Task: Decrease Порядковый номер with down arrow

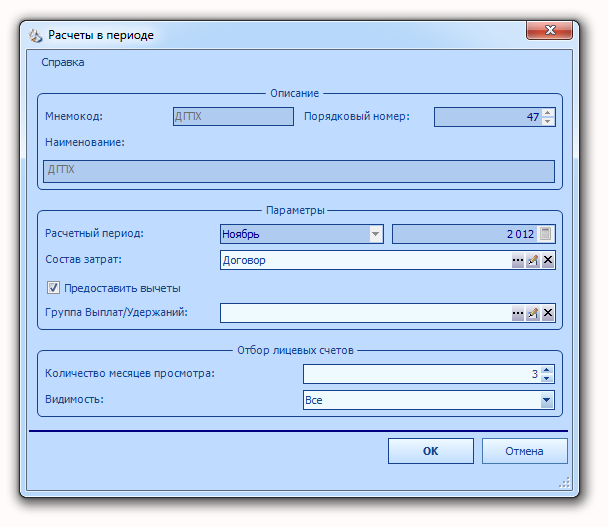Action: [548, 121]
